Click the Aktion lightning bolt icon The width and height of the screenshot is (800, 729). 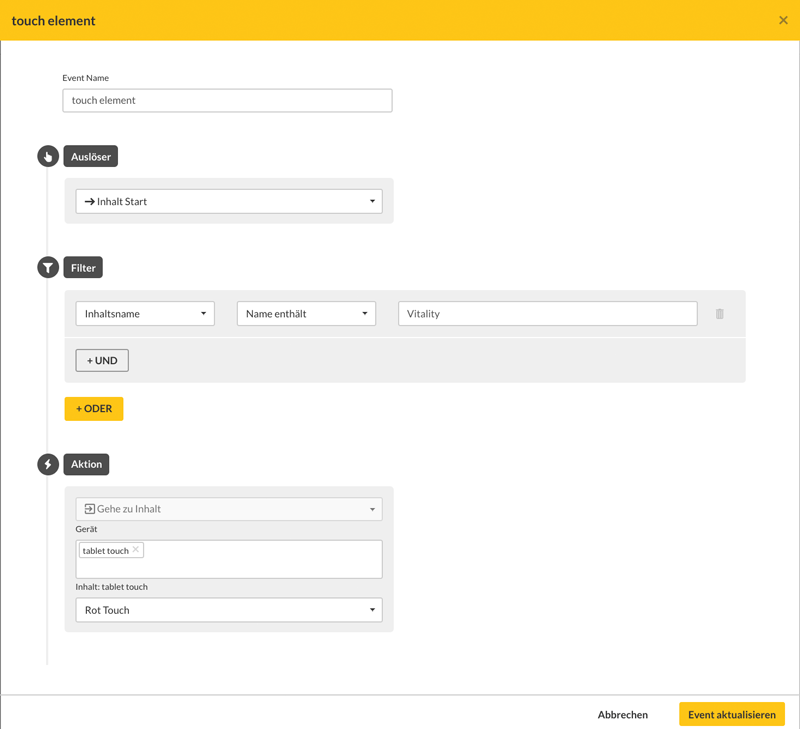48,464
